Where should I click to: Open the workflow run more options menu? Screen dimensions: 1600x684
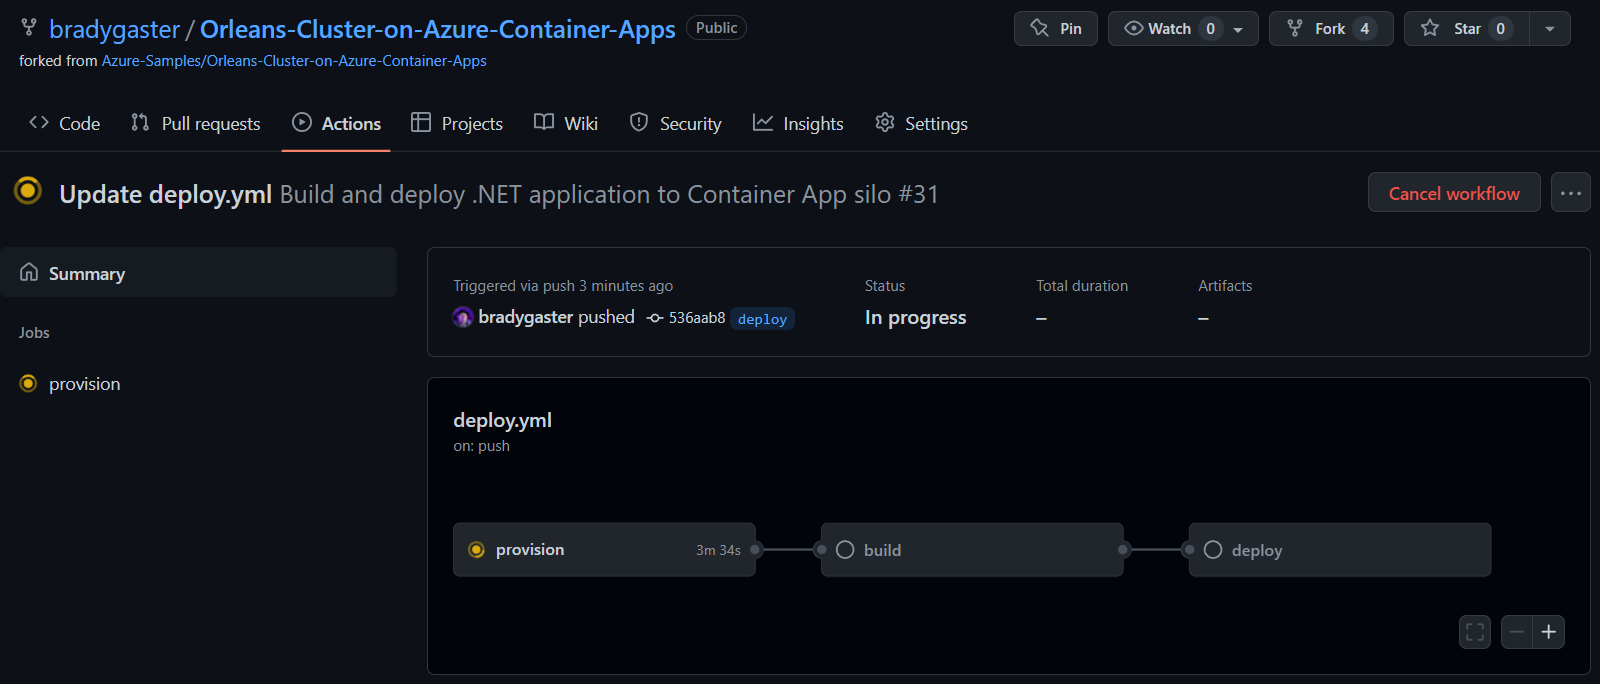tap(1571, 193)
